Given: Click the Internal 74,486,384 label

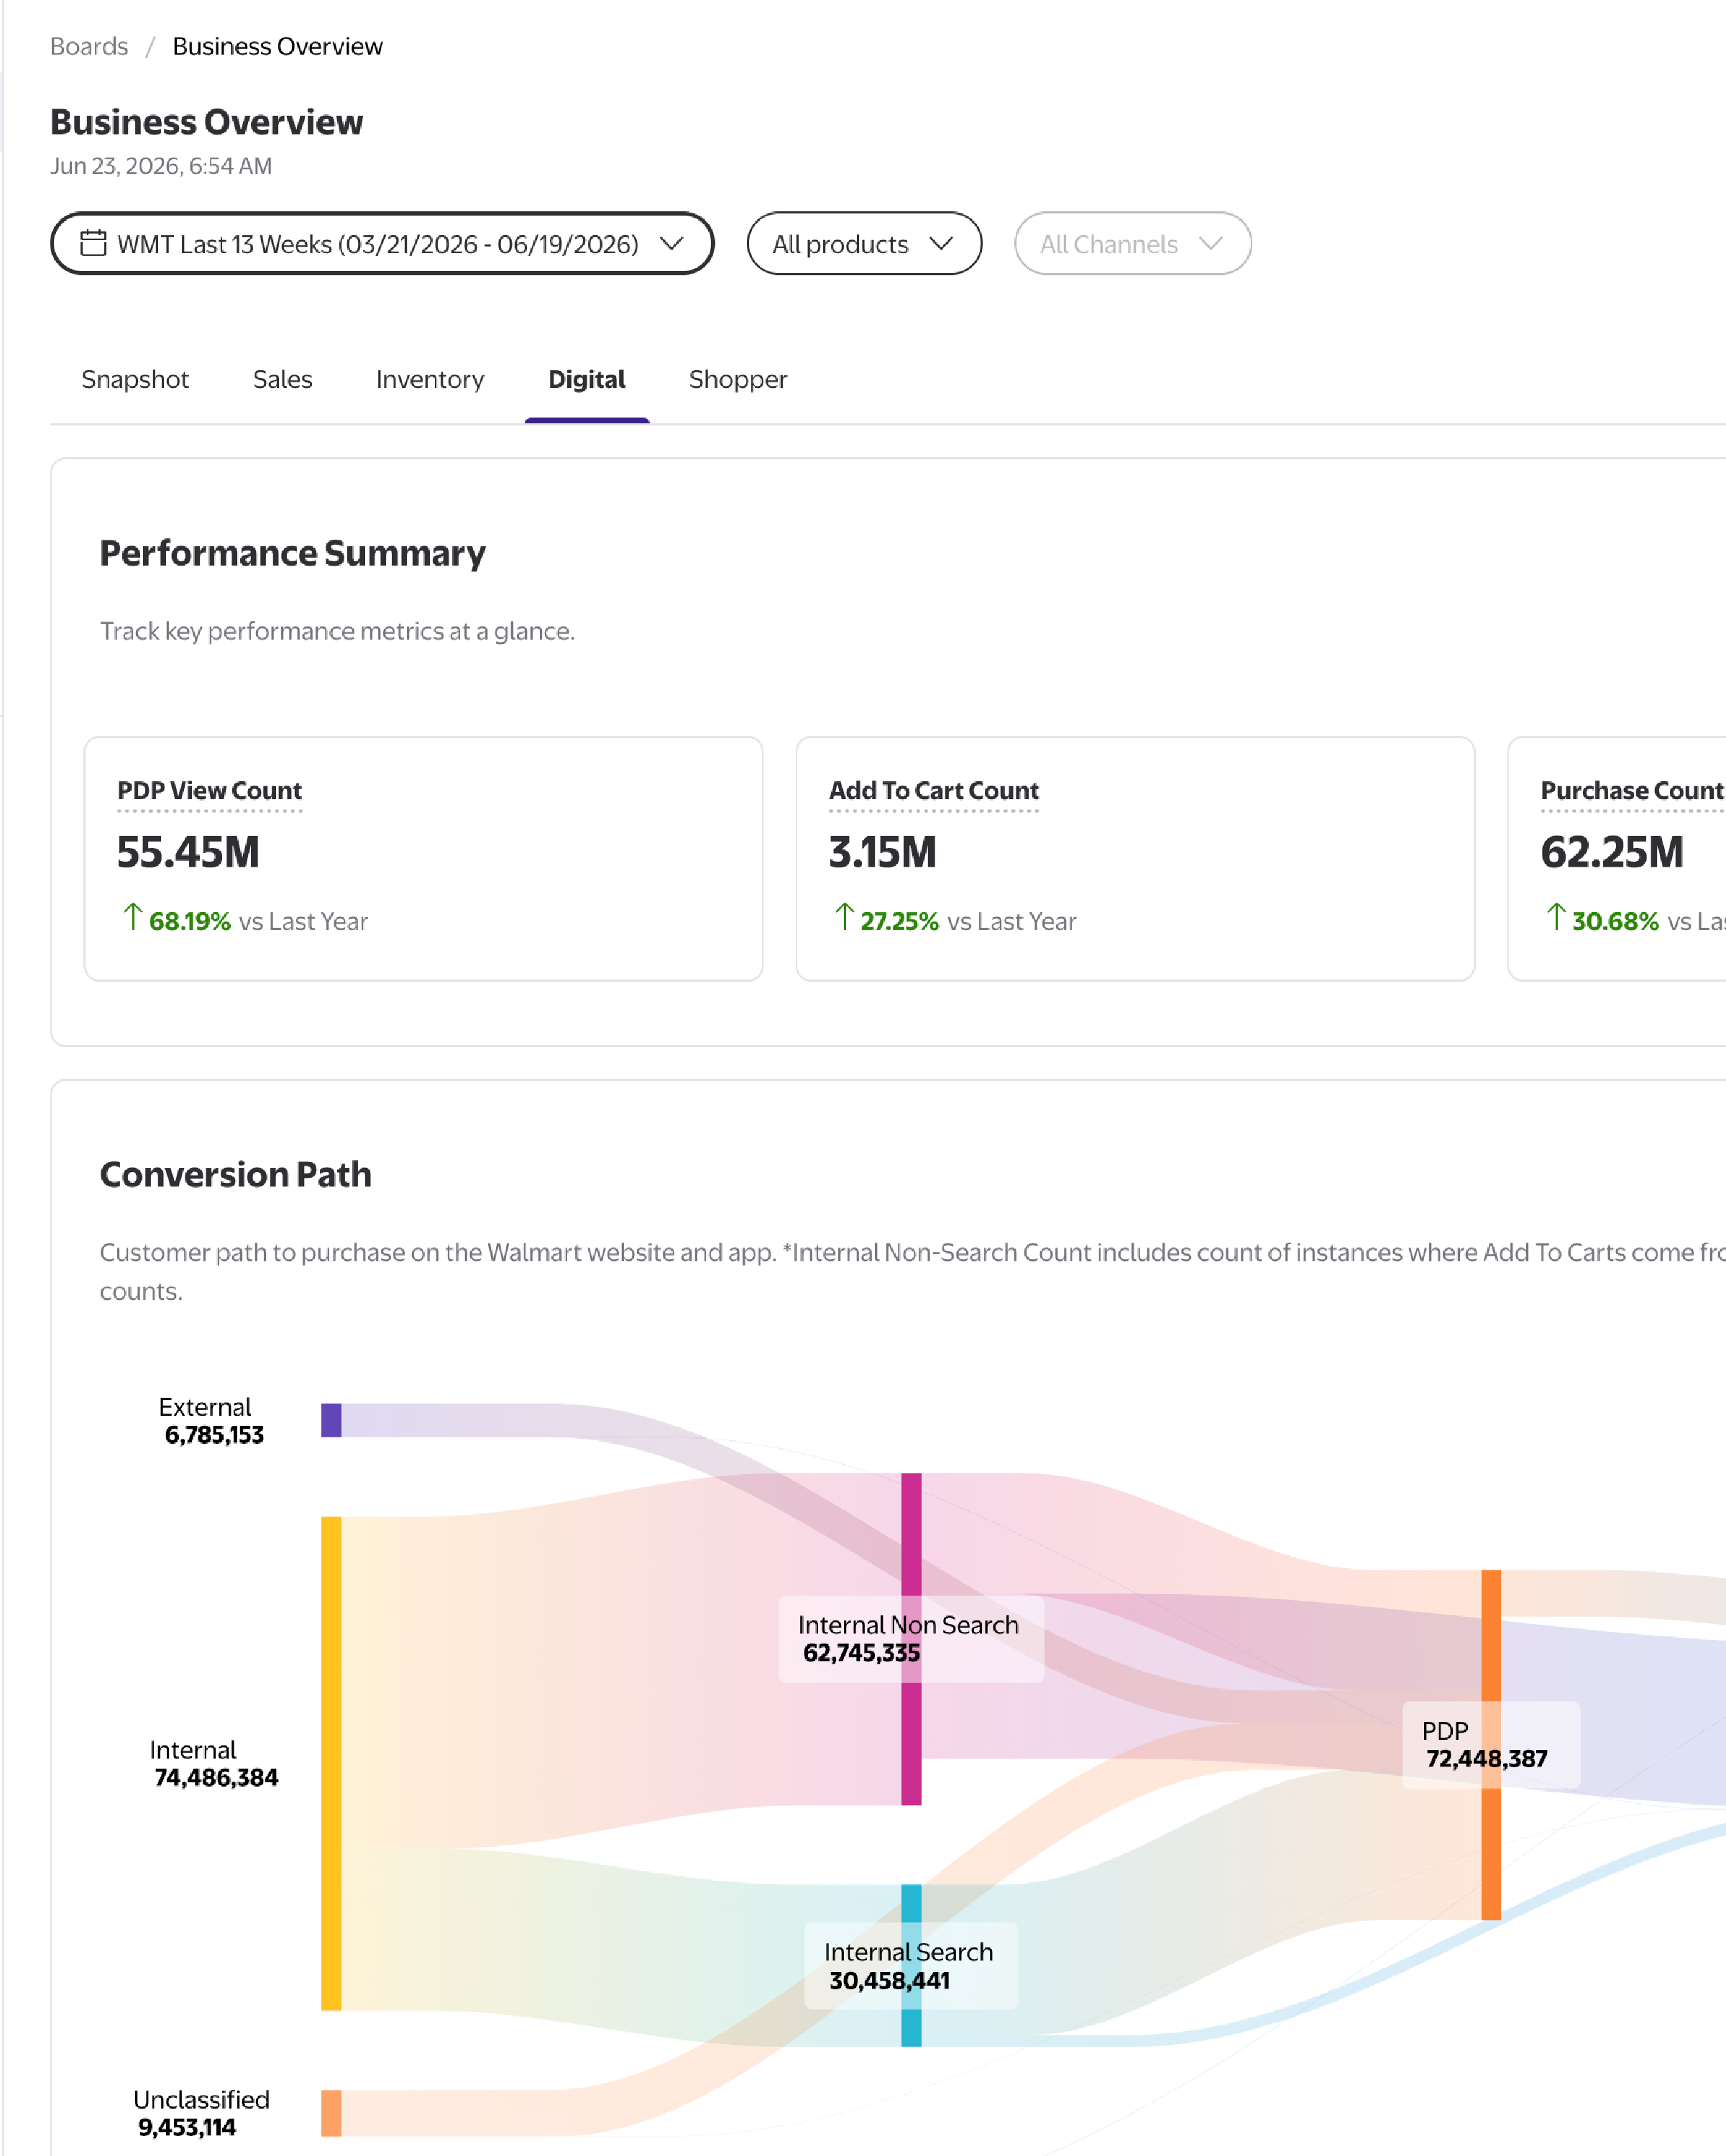Looking at the screenshot, I should click(214, 1764).
